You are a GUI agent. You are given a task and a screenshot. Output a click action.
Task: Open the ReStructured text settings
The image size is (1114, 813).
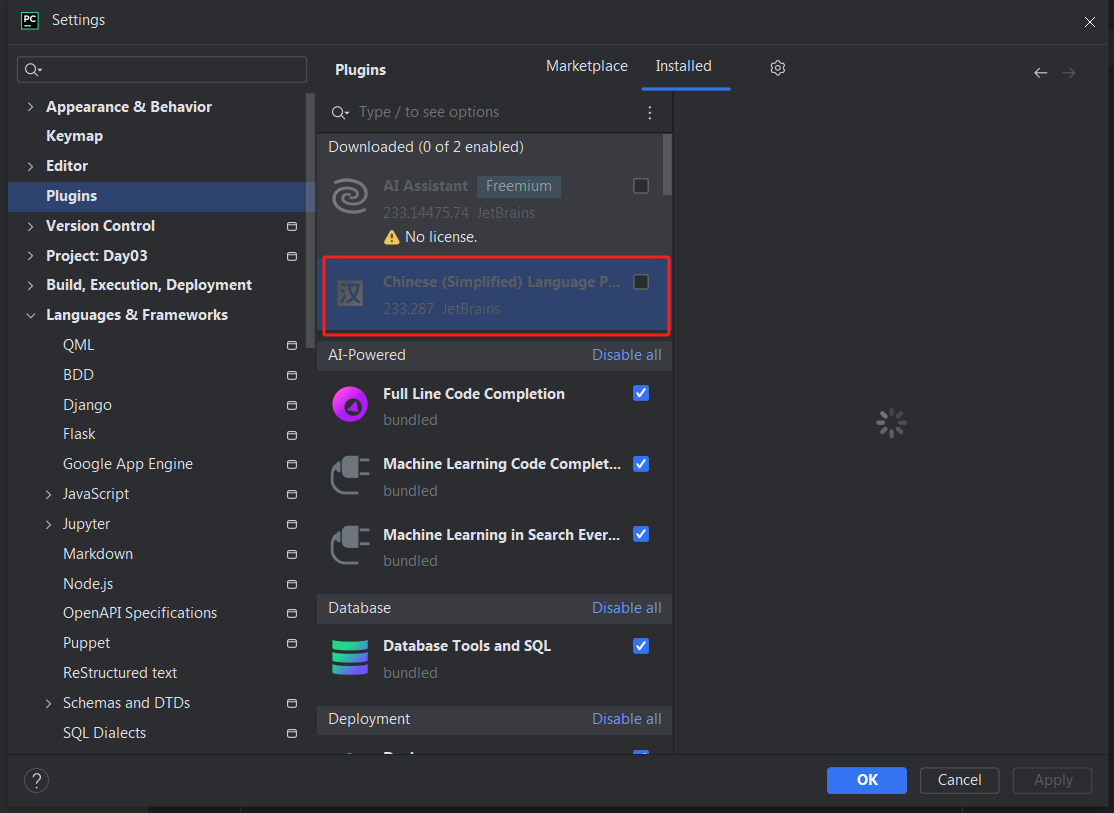(x=120, y=673)
